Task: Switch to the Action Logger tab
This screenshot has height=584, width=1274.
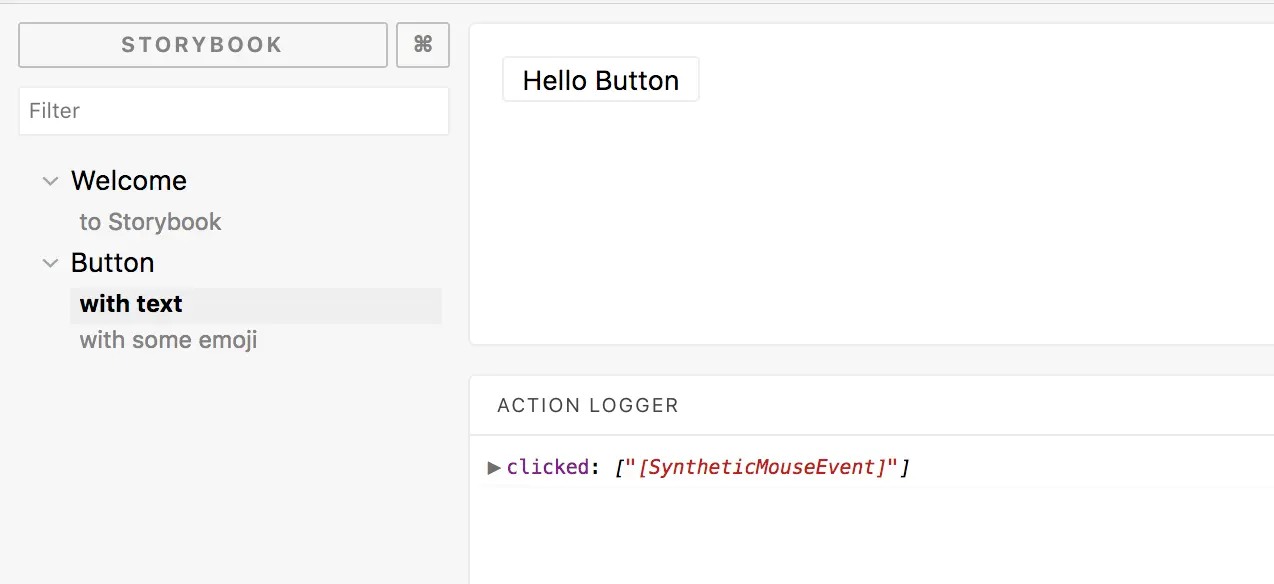Action: click(x=588, y=406)
